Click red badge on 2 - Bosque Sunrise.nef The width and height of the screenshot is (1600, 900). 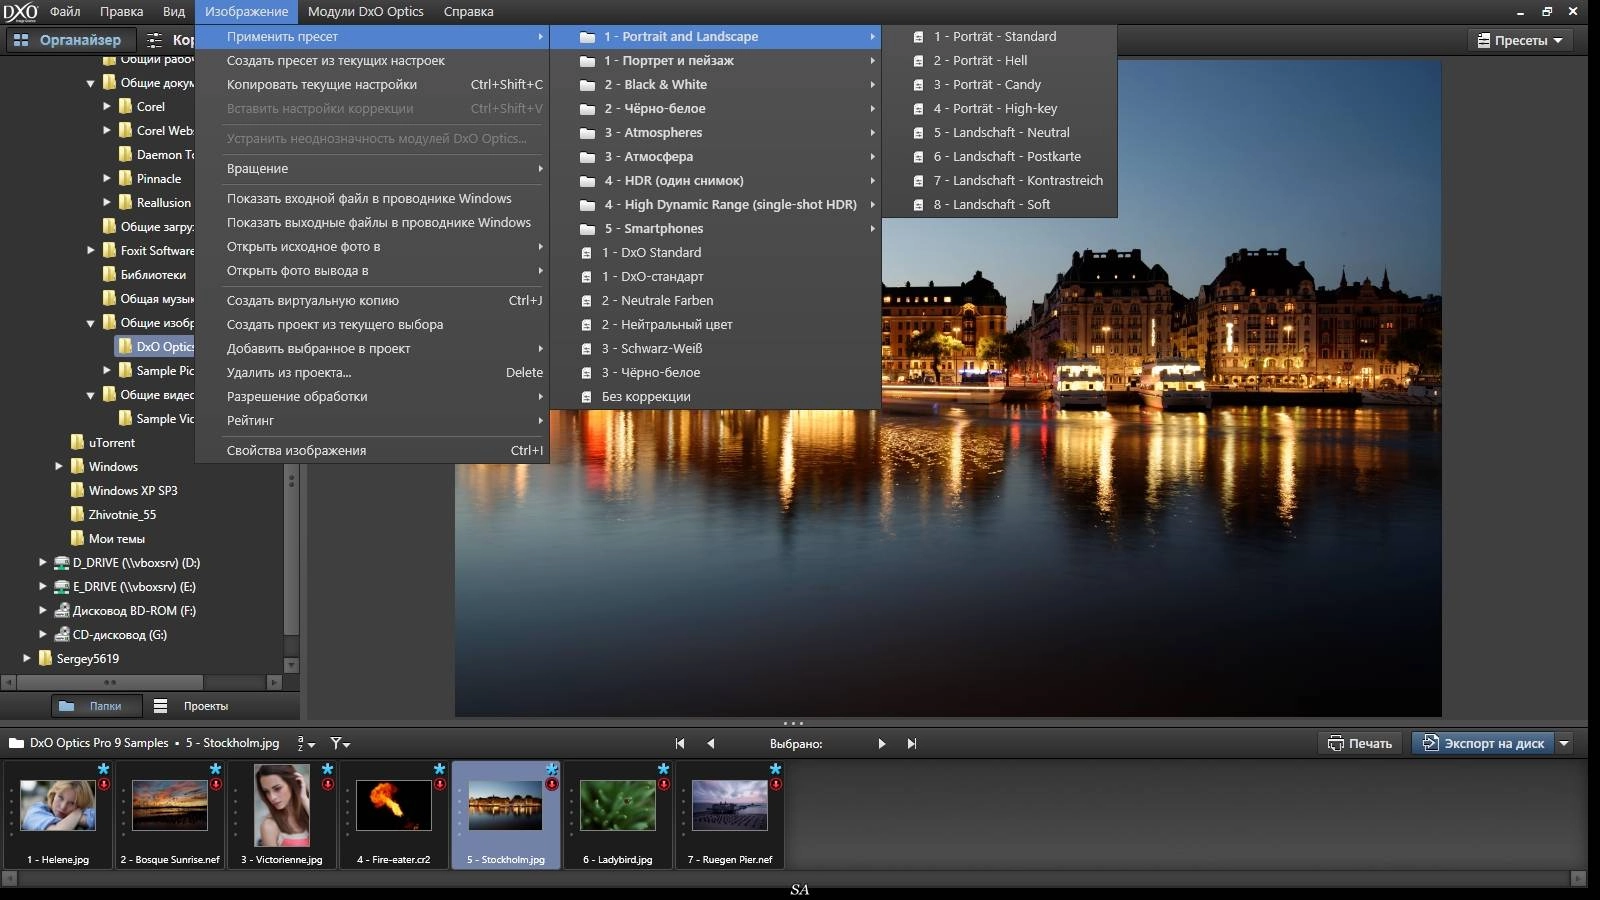pyautogui.click(x=216, y=784)
